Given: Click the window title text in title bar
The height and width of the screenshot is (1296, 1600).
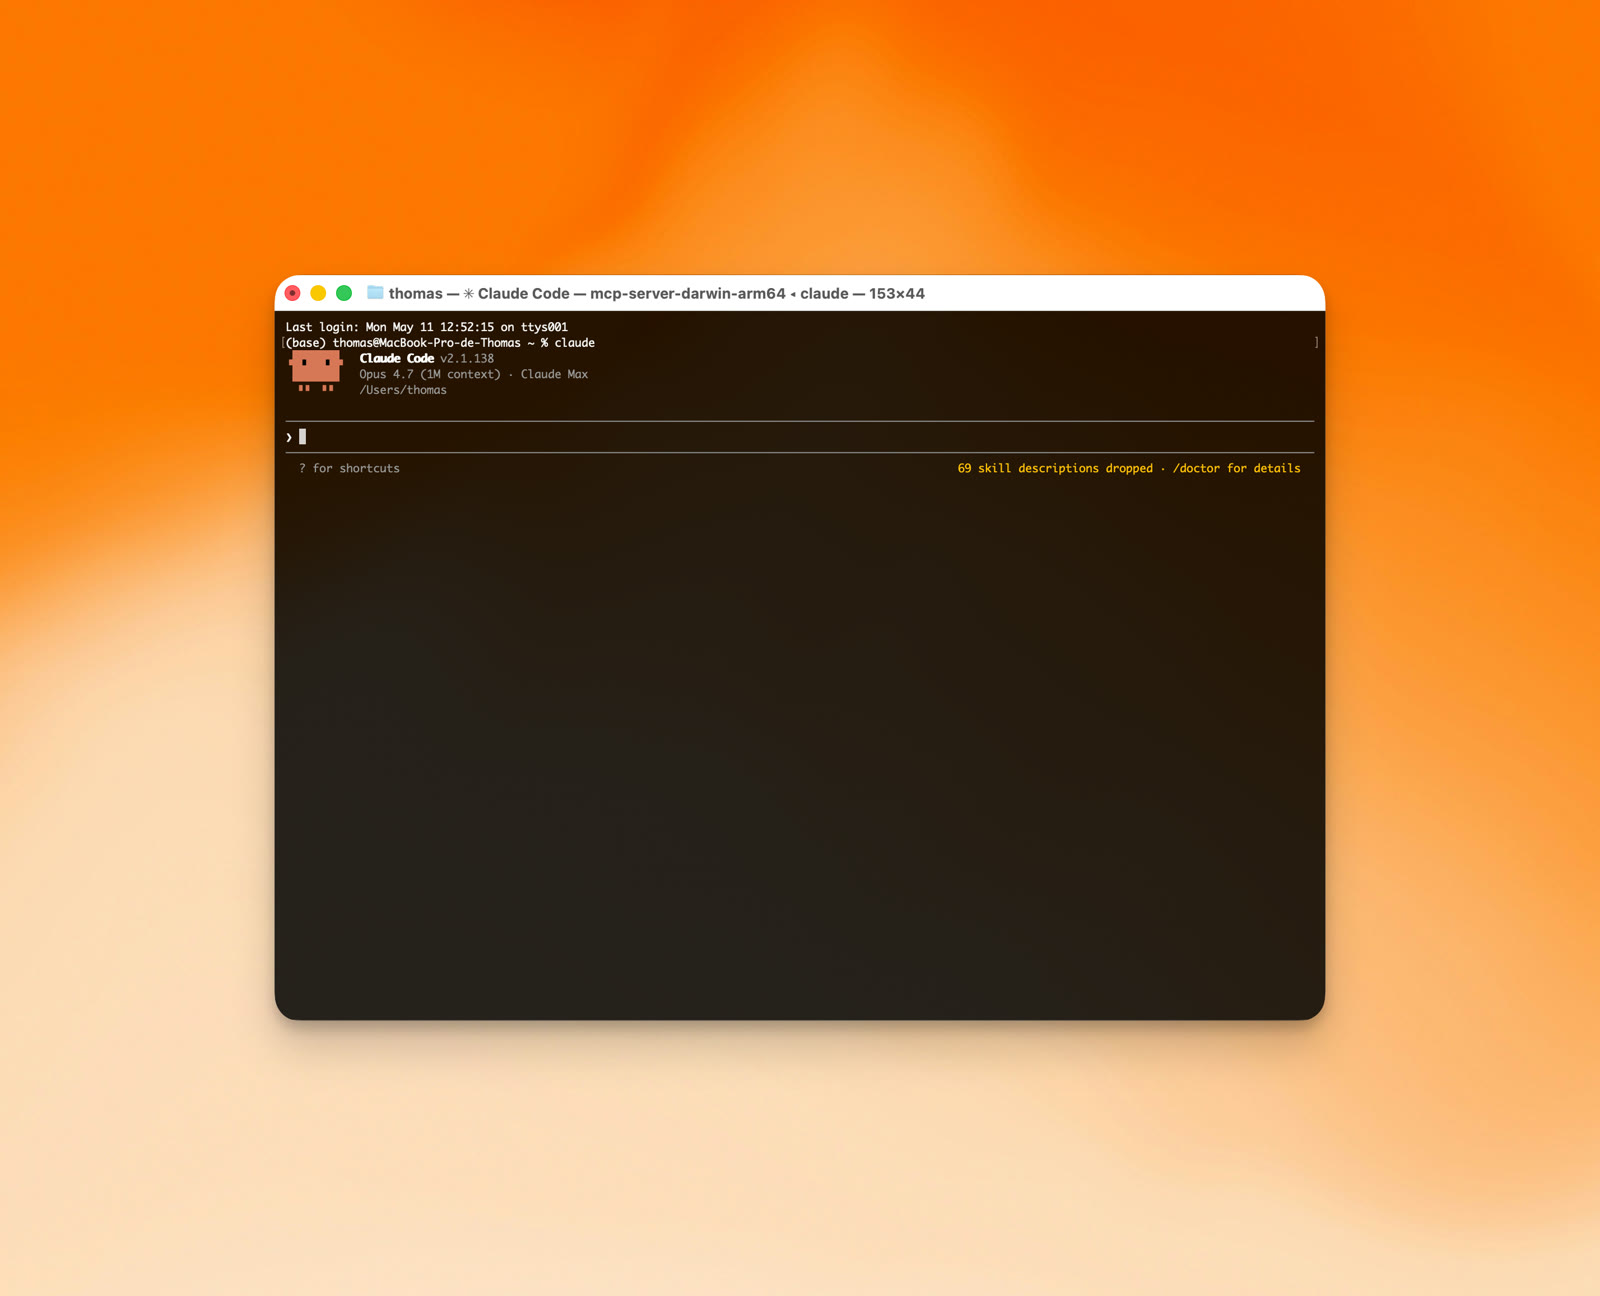Looking at the screenshot, I should click(656, 293).
